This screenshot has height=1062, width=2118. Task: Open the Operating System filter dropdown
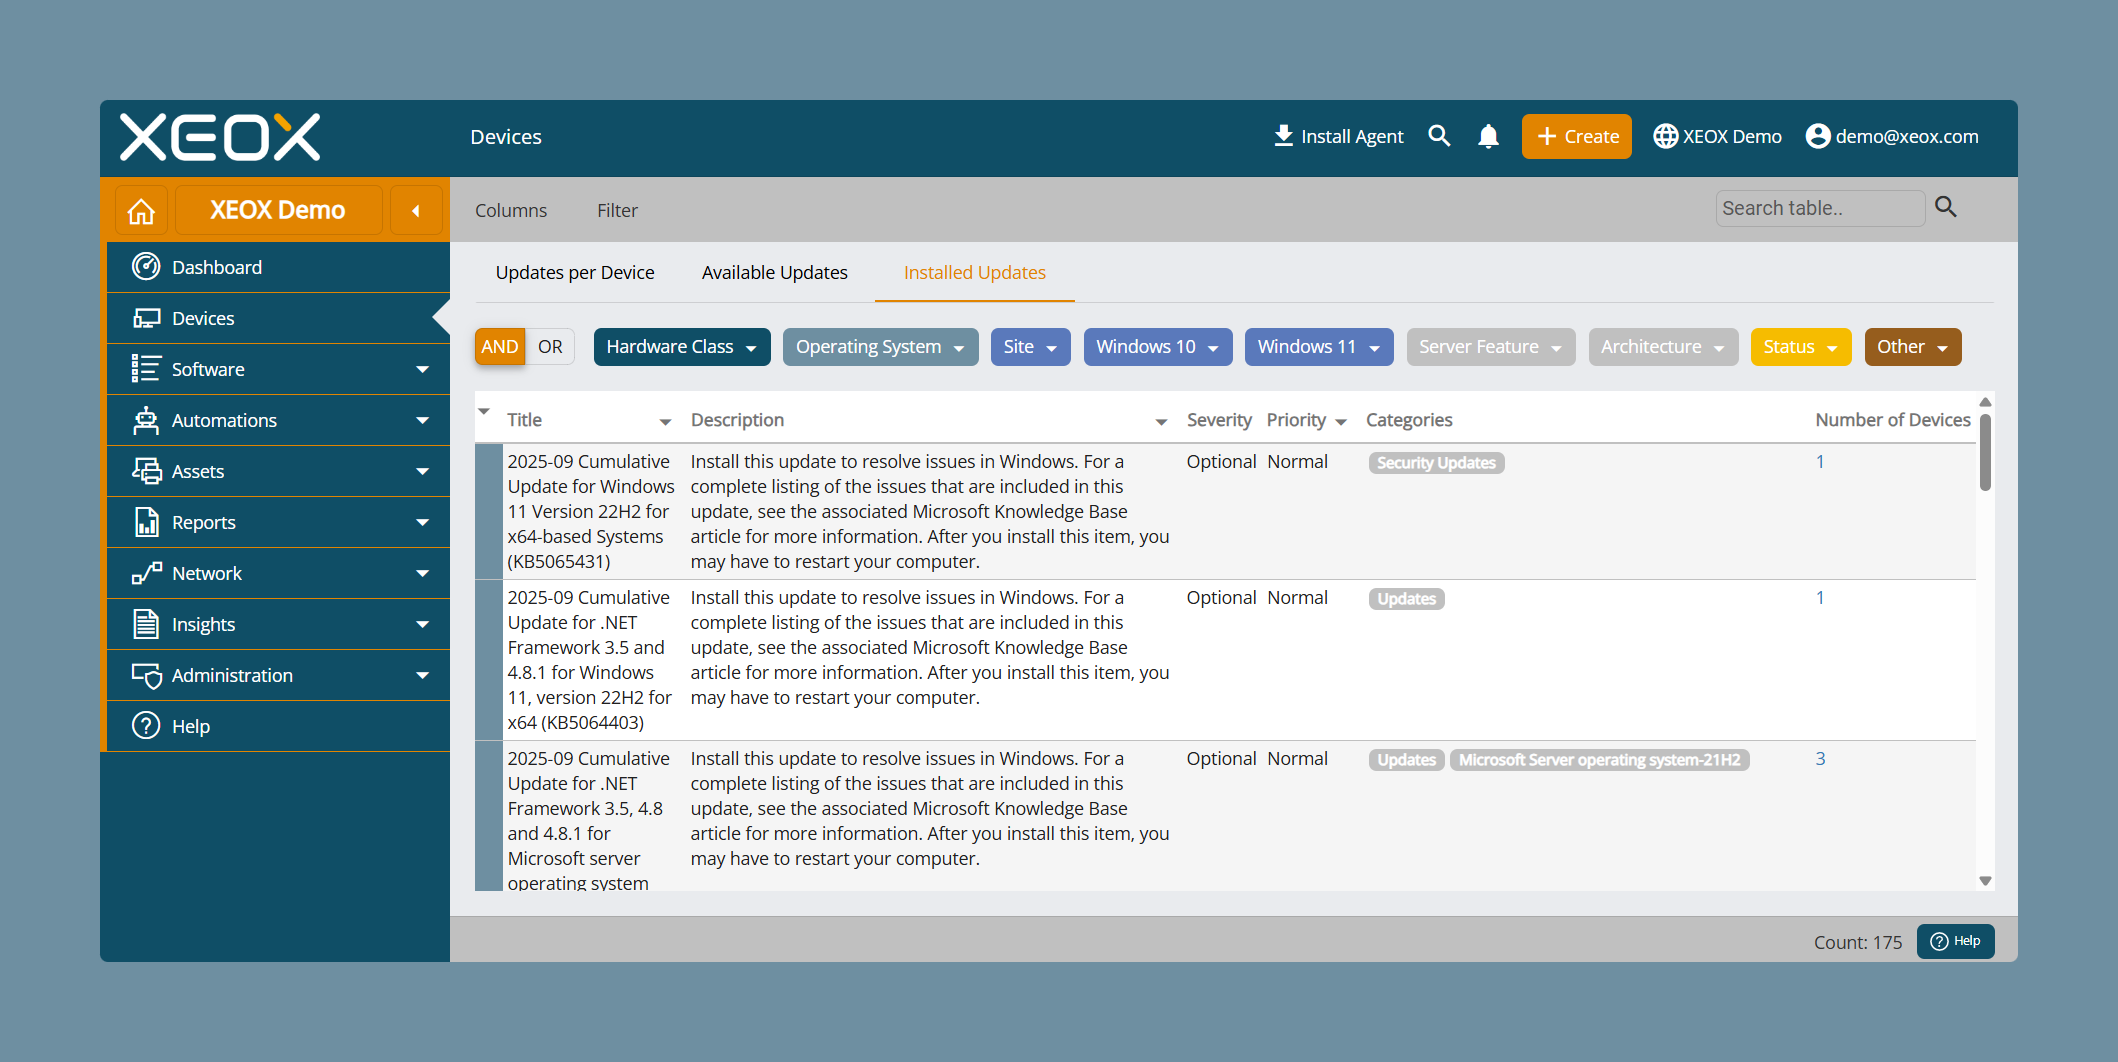tap(880, 347)
